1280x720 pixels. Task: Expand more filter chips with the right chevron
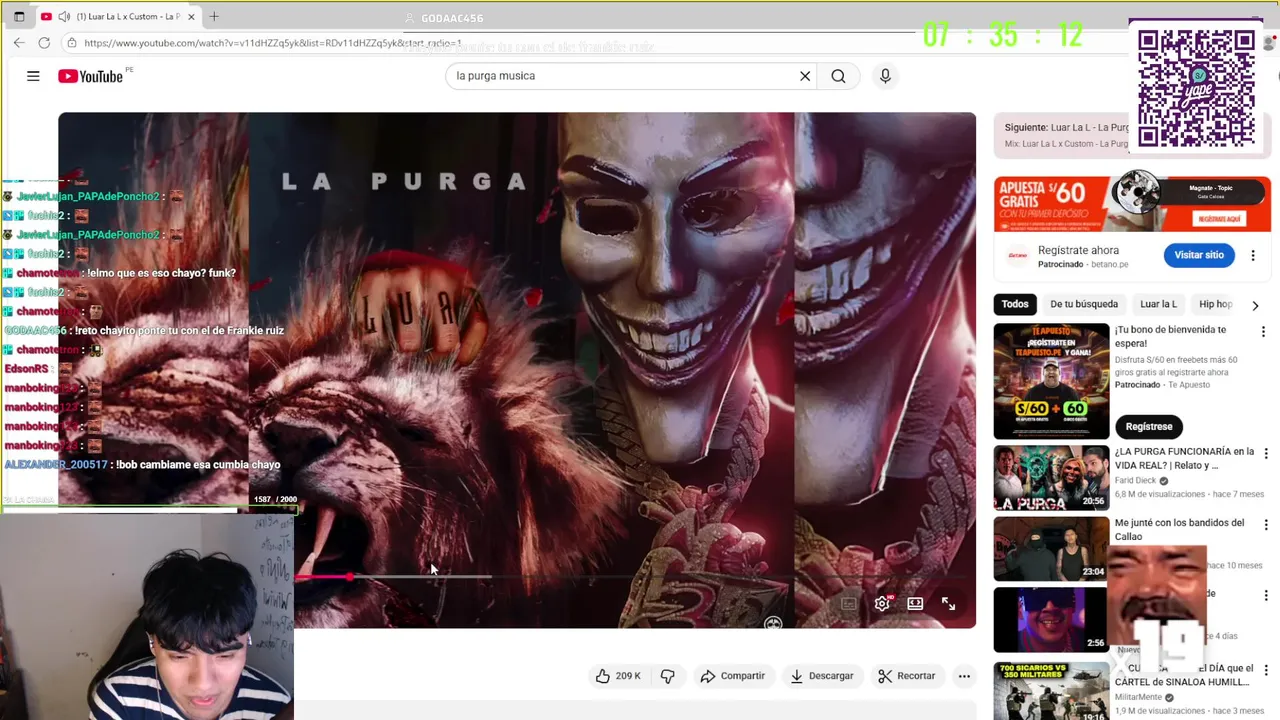(1255, 305)
